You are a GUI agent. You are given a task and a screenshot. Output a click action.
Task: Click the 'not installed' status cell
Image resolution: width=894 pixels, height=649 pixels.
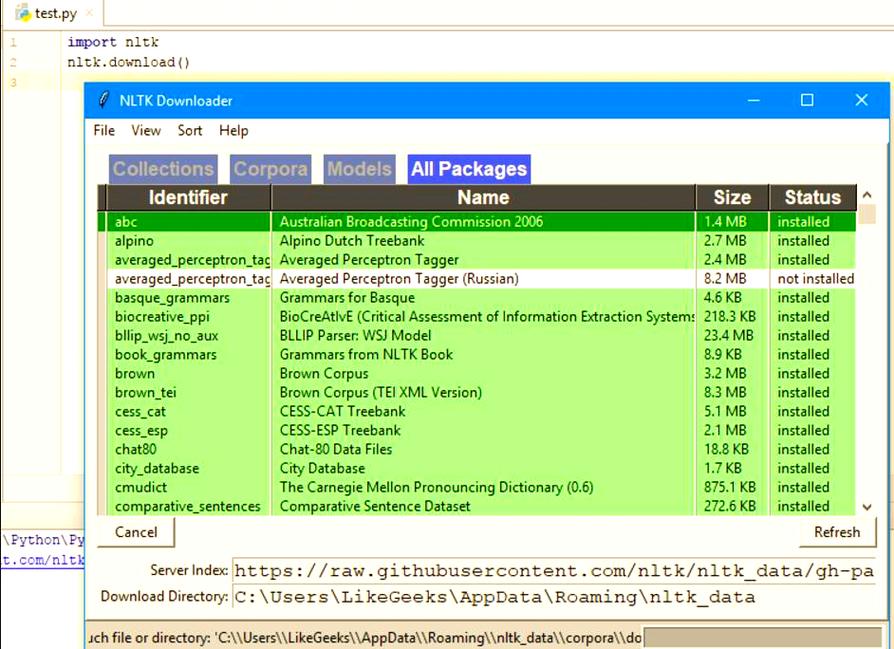pos(815,279)
